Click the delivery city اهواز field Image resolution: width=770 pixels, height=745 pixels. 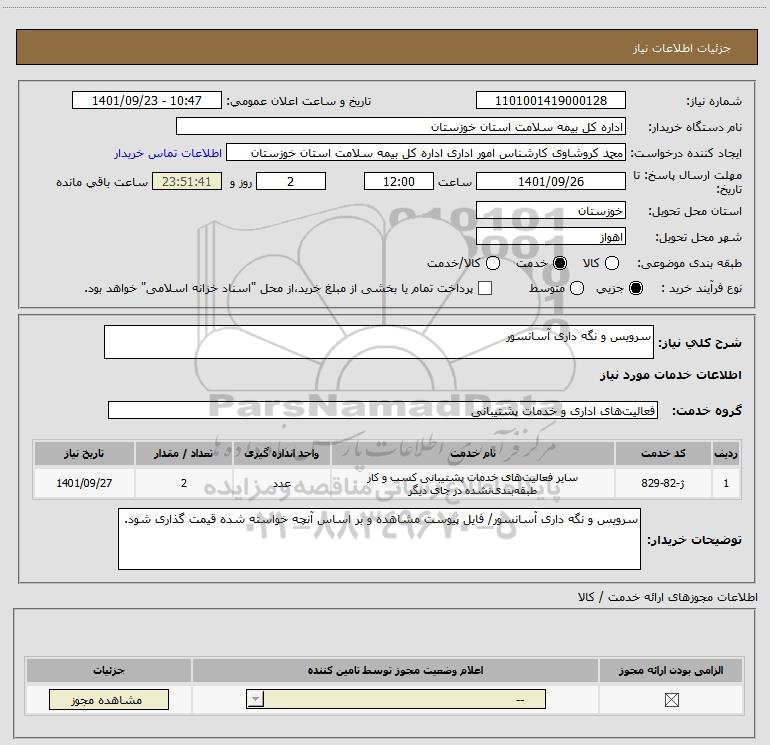click(x=550, y=237)
